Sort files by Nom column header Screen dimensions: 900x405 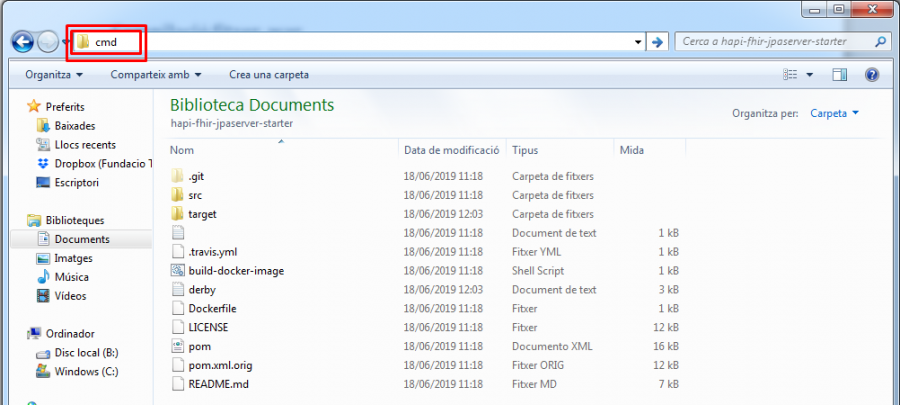pos(181,150)
